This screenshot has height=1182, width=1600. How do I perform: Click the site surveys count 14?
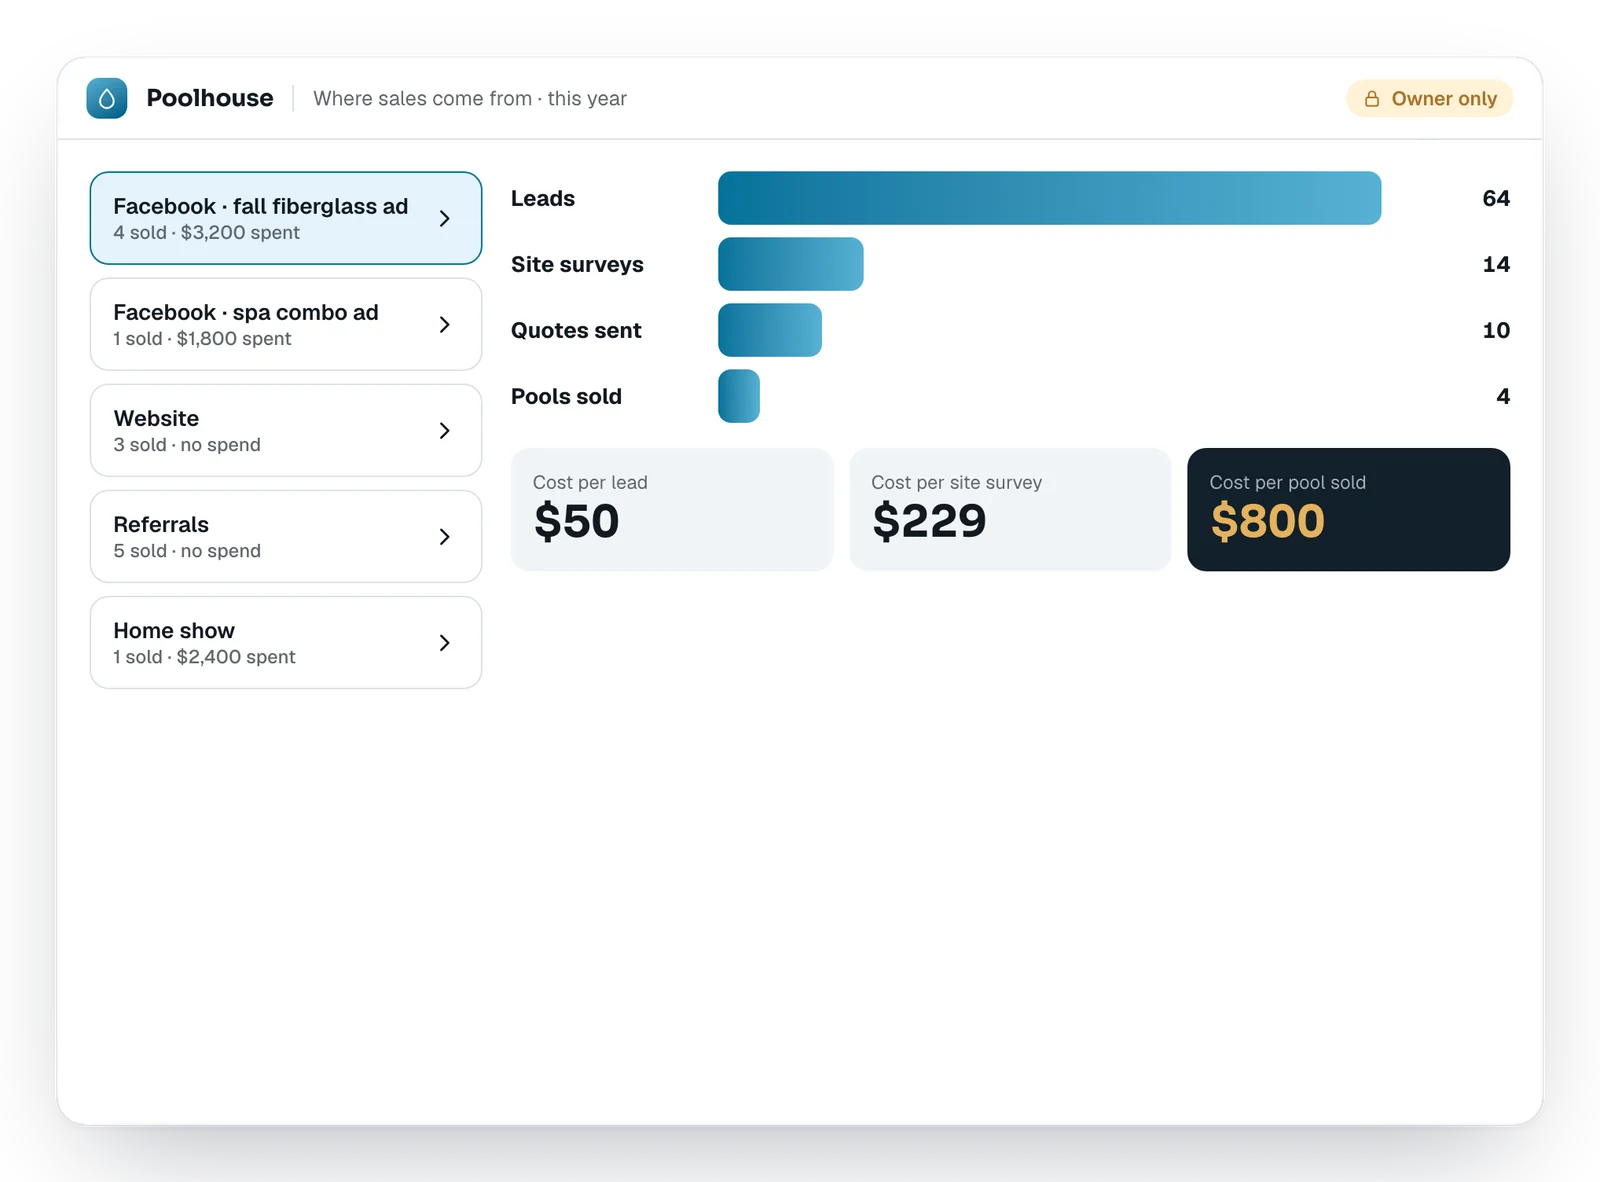coord(1496,264)
